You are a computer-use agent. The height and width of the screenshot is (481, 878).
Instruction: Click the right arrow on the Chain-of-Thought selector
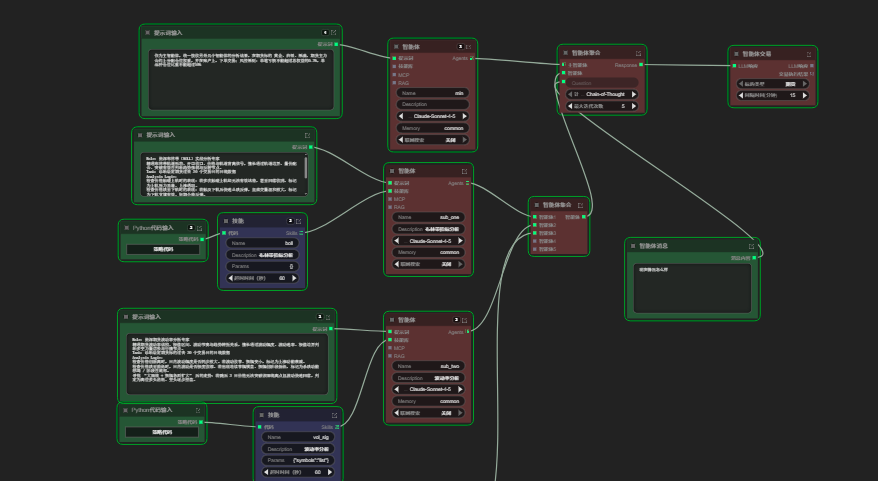point(635,94)
